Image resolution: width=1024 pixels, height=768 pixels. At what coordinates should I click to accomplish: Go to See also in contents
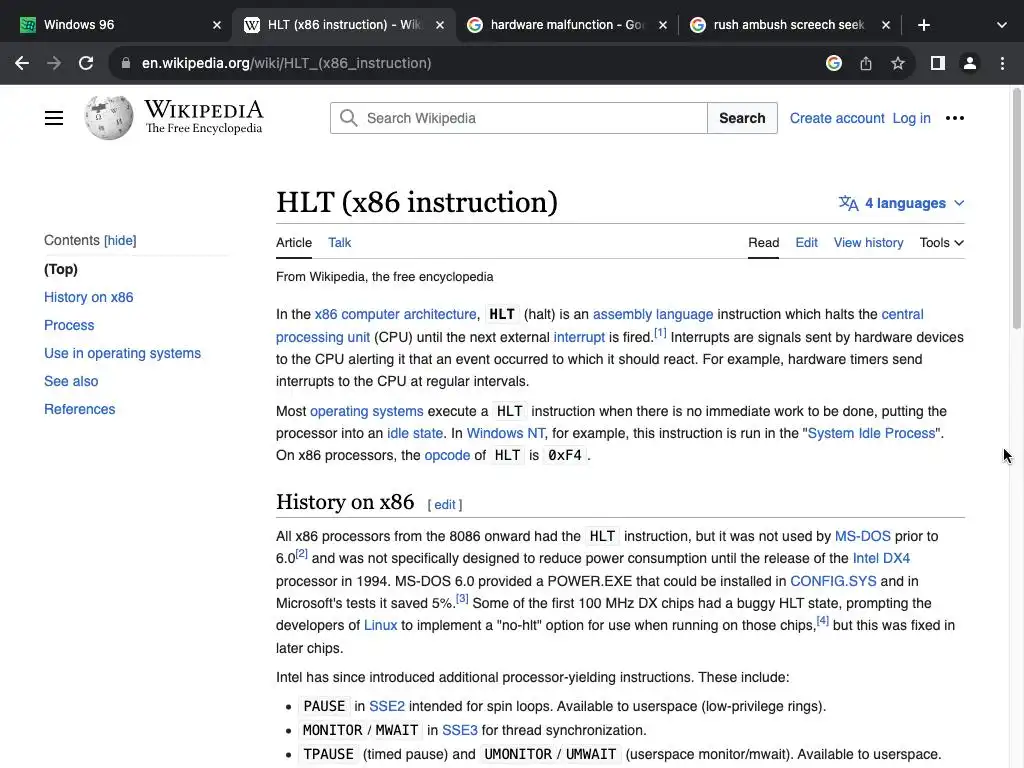pyautogui.click(x=71, y=381)
